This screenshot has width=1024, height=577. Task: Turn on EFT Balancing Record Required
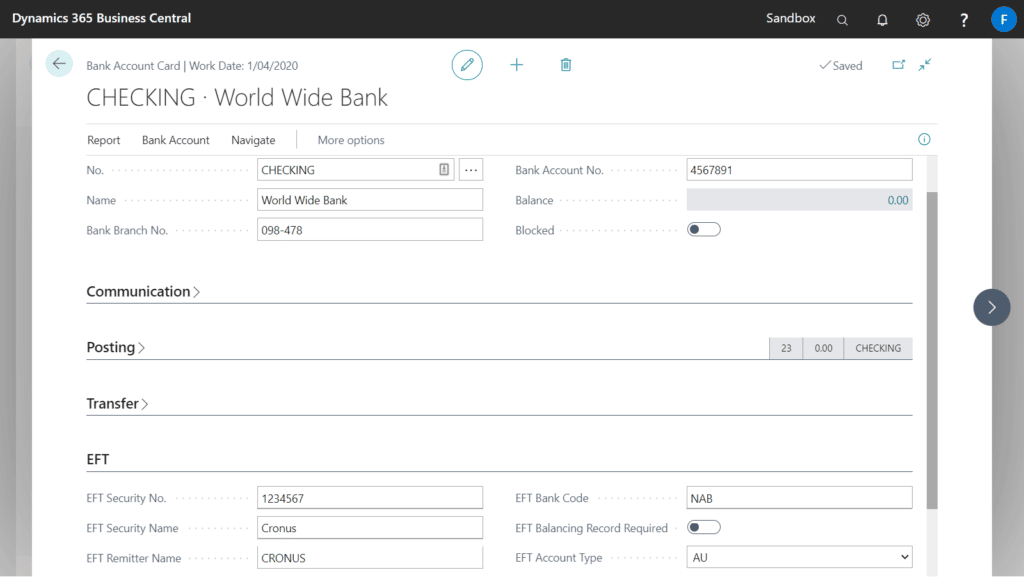(703, 527)
